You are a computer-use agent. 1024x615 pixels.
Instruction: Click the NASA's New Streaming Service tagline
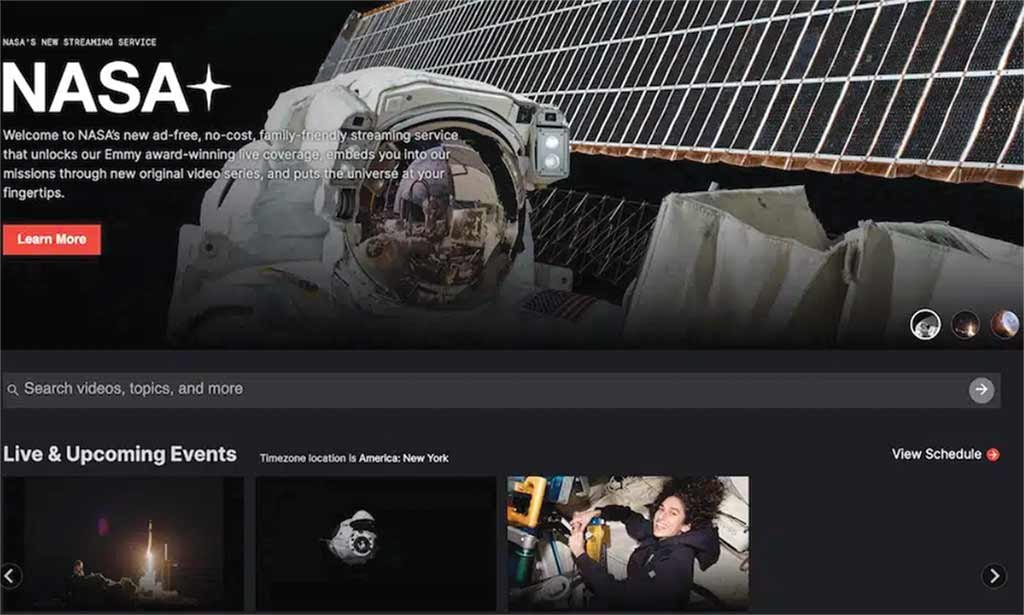[x=79, y=42]
